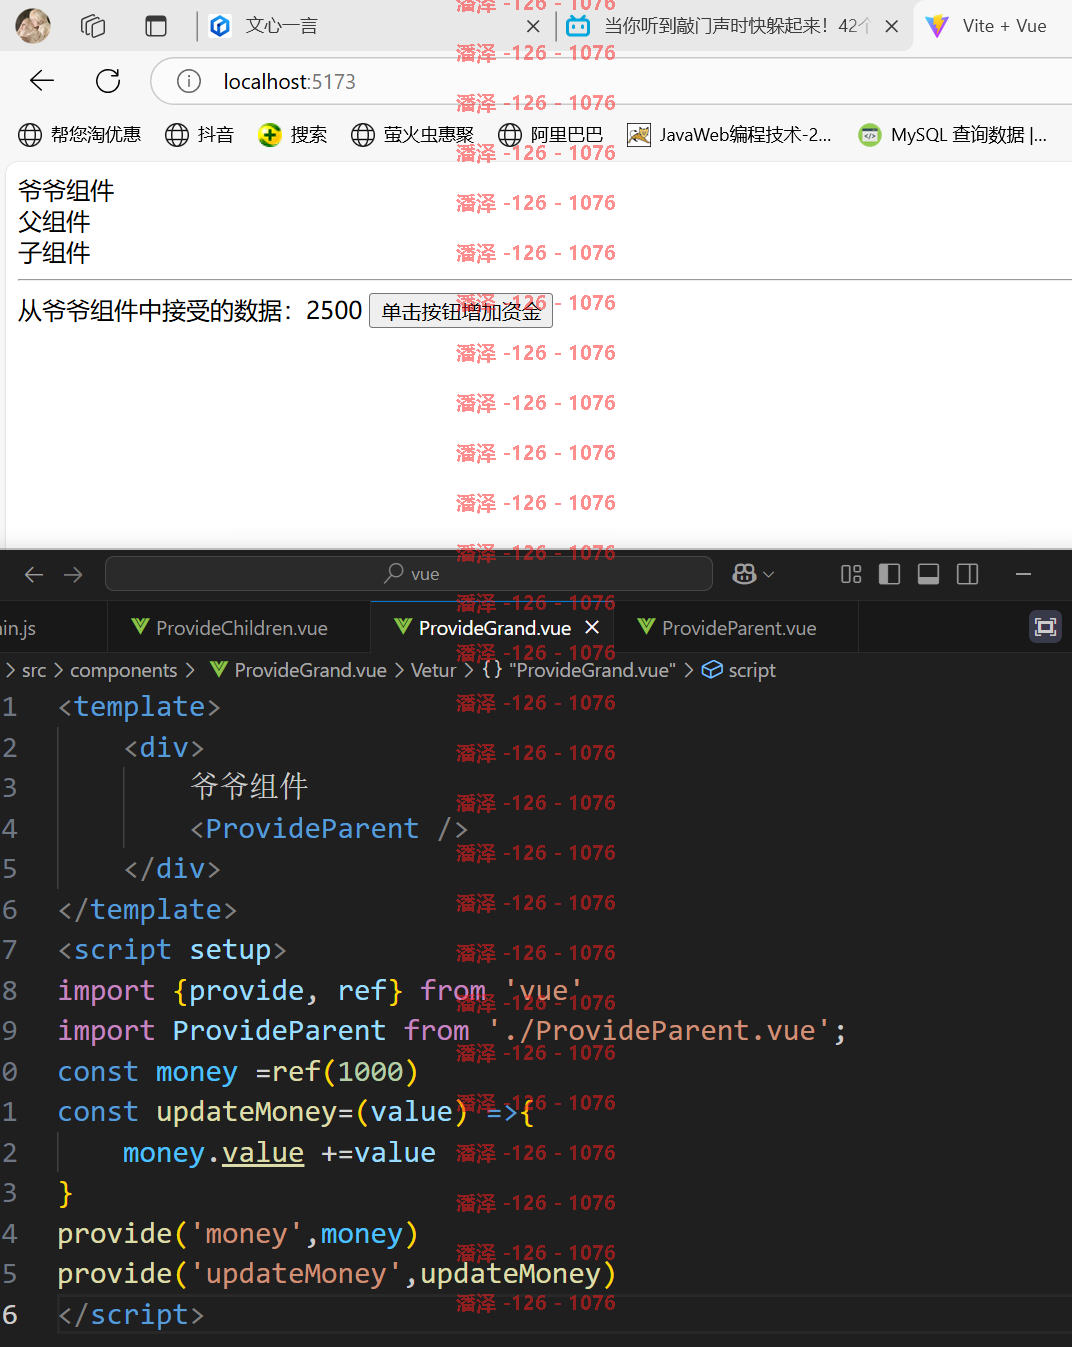Click the script breadcrumb

(x=740, y=670)
